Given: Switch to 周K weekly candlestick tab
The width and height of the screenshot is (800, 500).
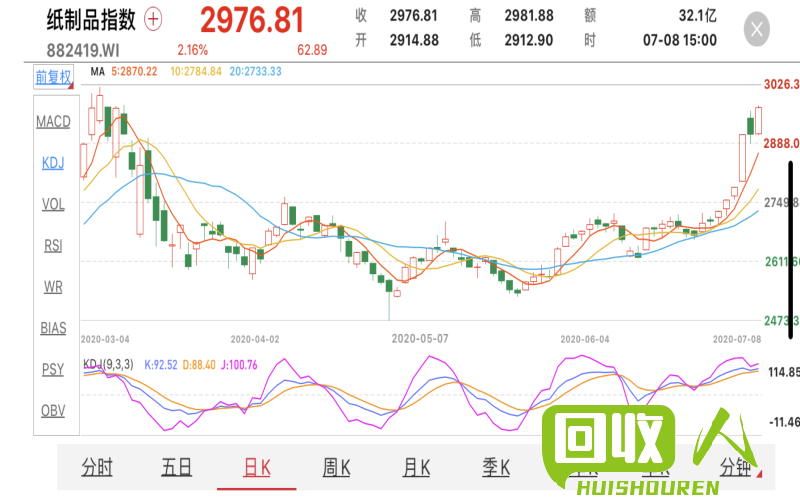Looking at the screenshot, I should point(336,467).
